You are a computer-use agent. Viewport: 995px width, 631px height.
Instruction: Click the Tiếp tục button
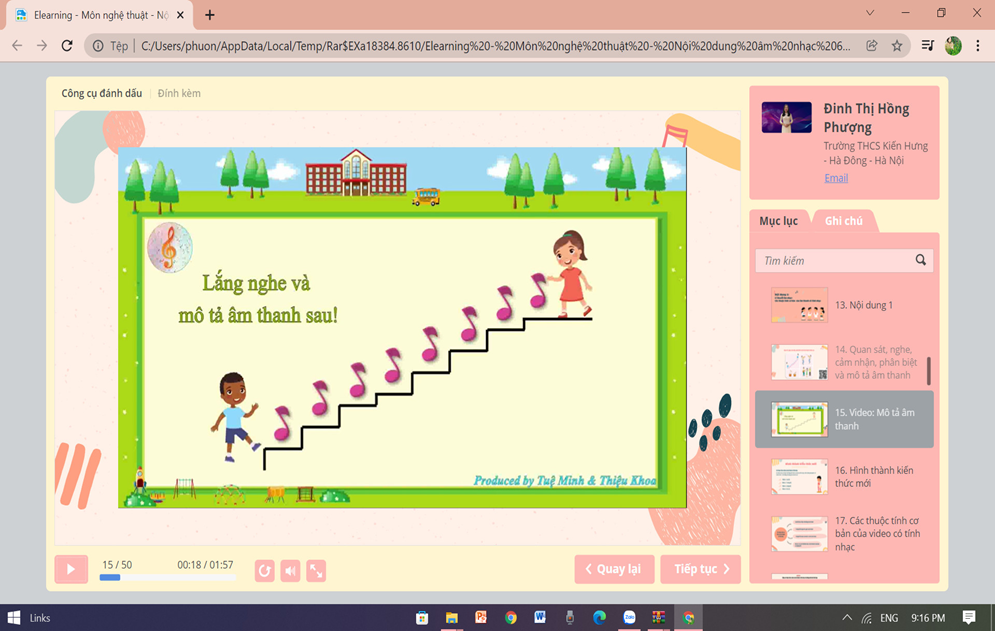coord(700,569)
